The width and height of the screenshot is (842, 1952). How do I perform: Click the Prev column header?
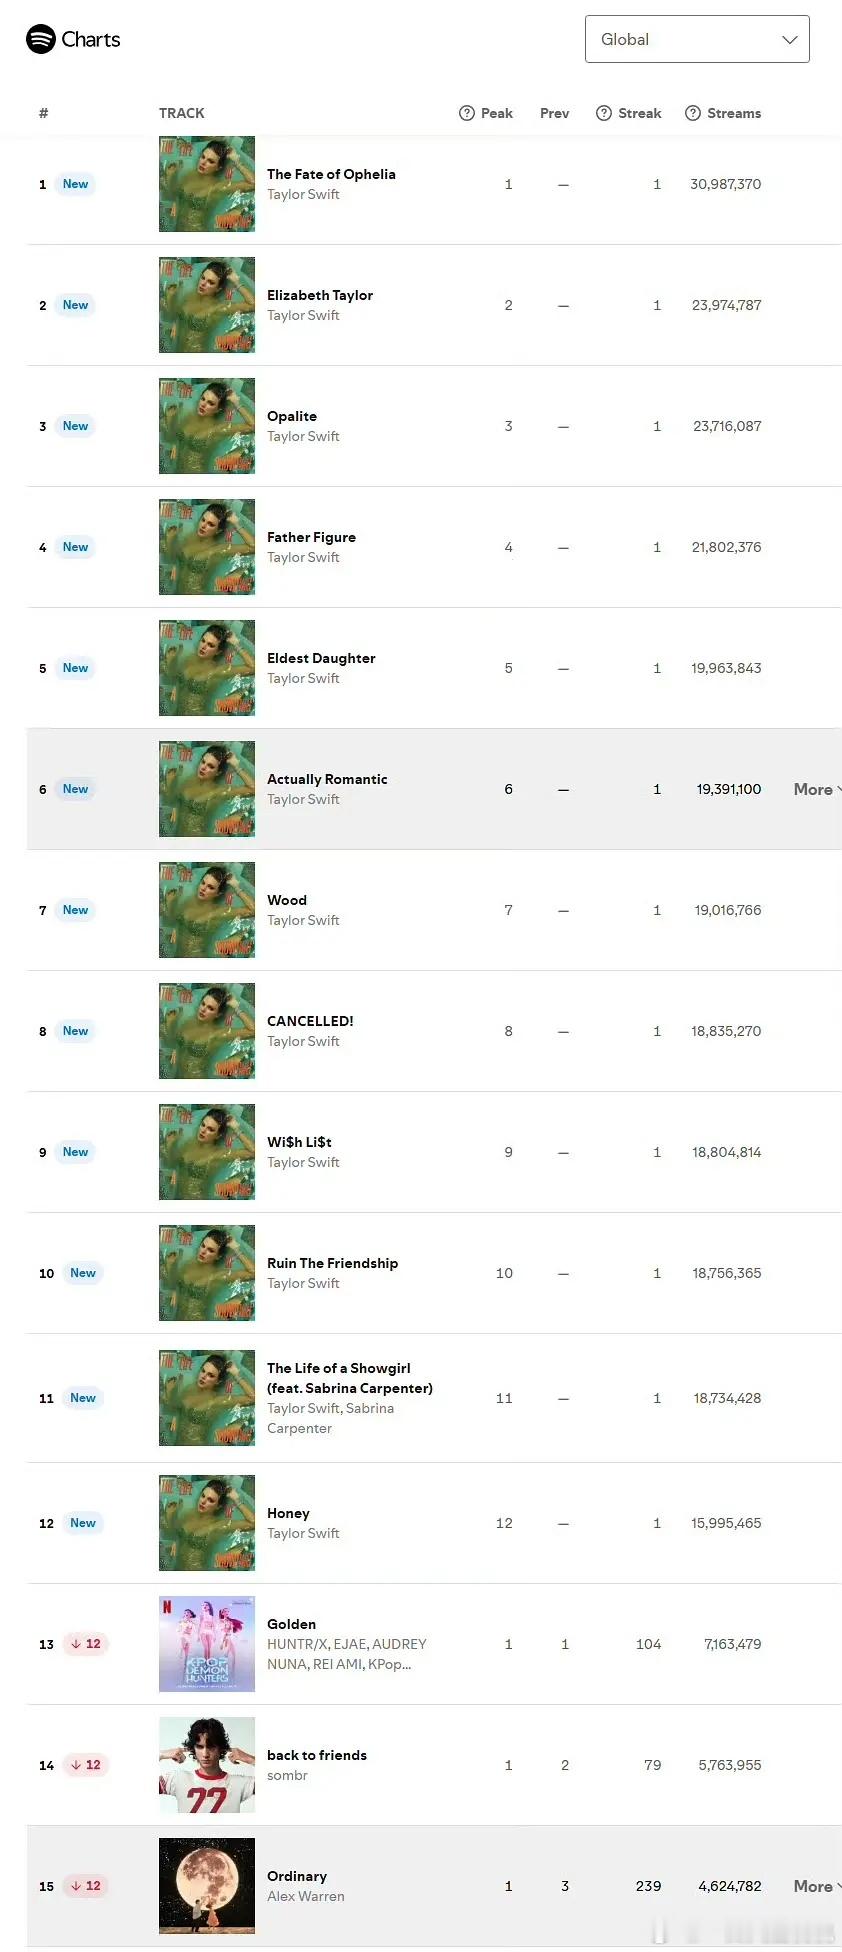click(554, 113)
